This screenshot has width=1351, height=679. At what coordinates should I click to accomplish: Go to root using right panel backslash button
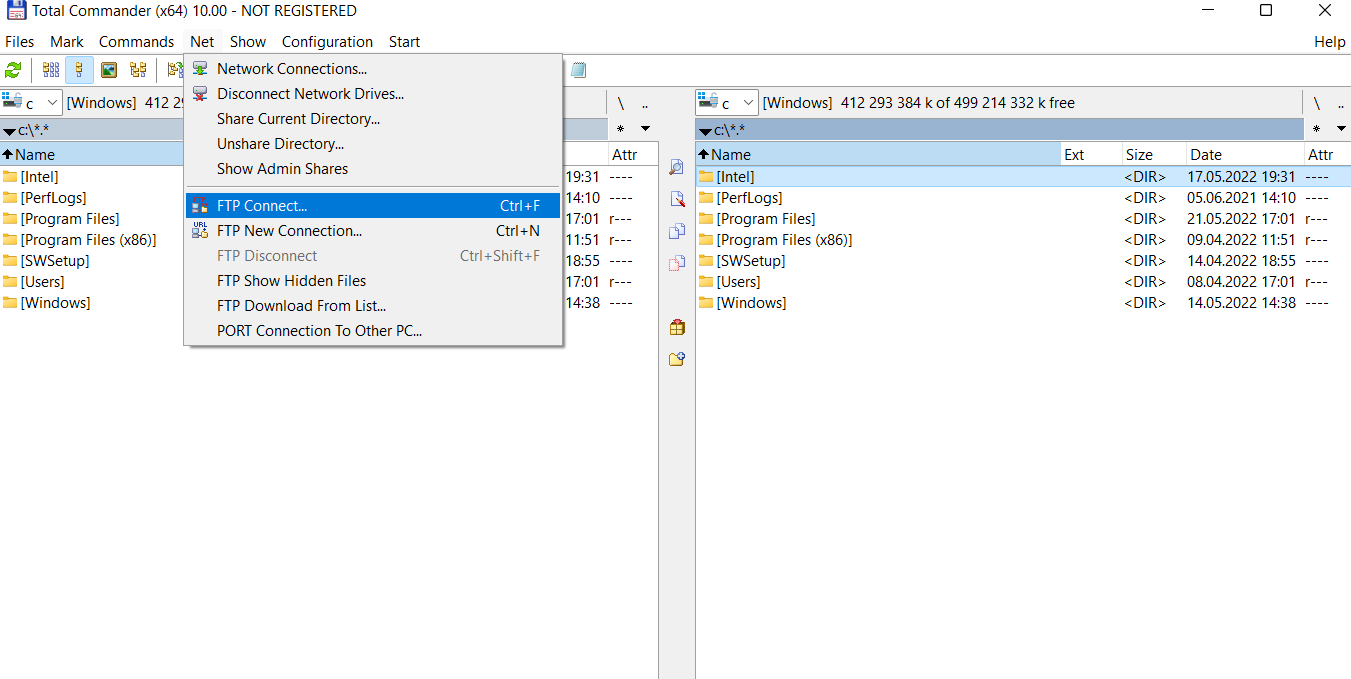1317,103
